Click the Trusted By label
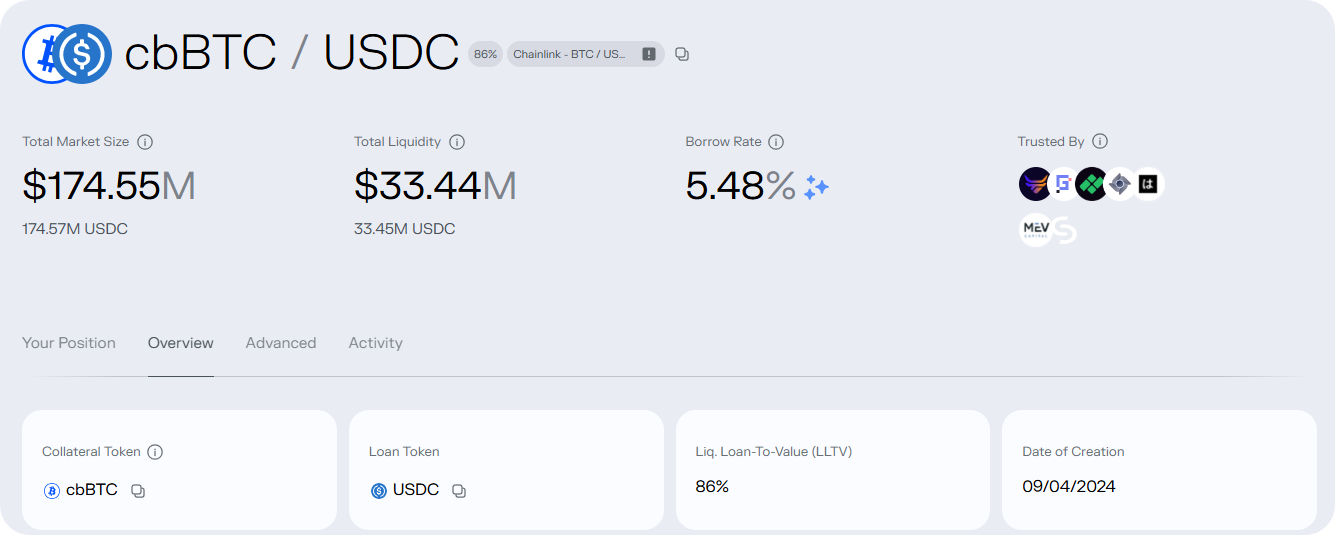This screenshot has height=535, width=1335. click(x=1051, y=142)
